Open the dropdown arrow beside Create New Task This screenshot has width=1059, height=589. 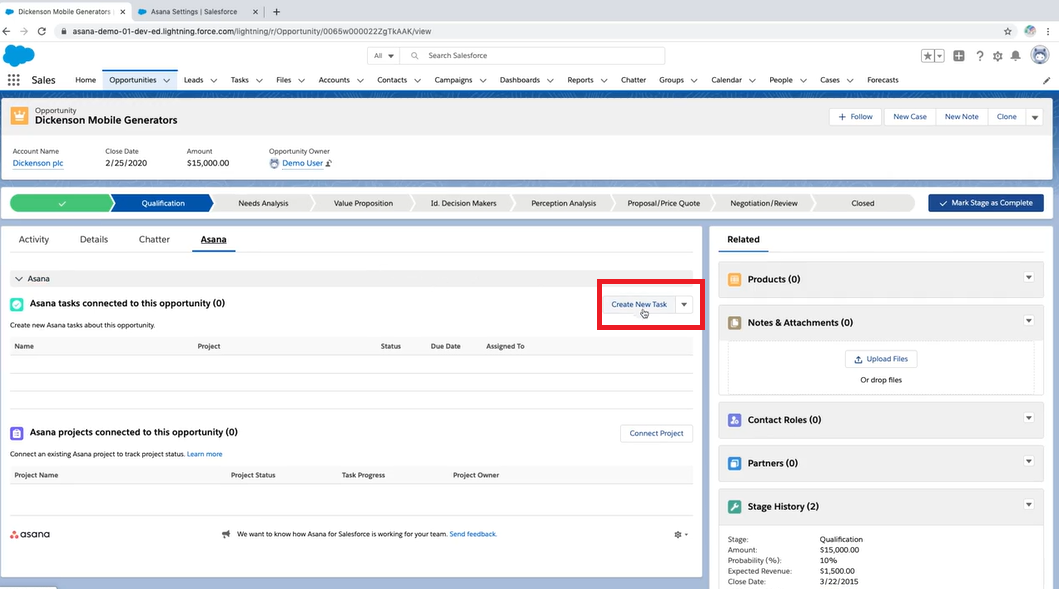(x=684, y=305)
